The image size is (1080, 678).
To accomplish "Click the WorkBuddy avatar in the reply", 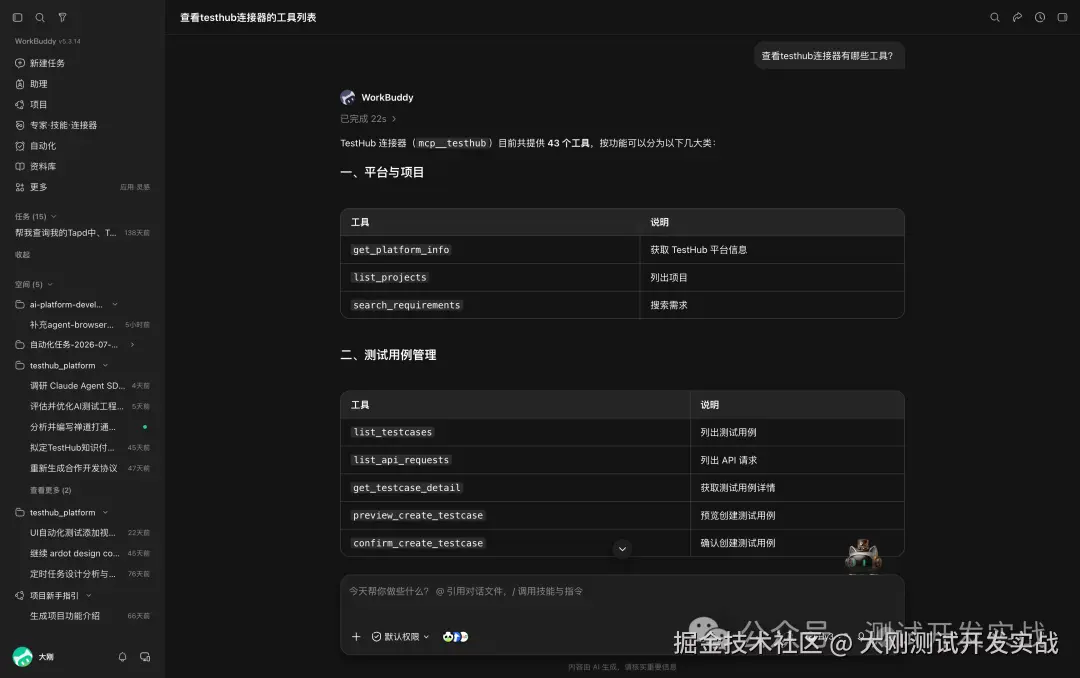I will [348, 97].
